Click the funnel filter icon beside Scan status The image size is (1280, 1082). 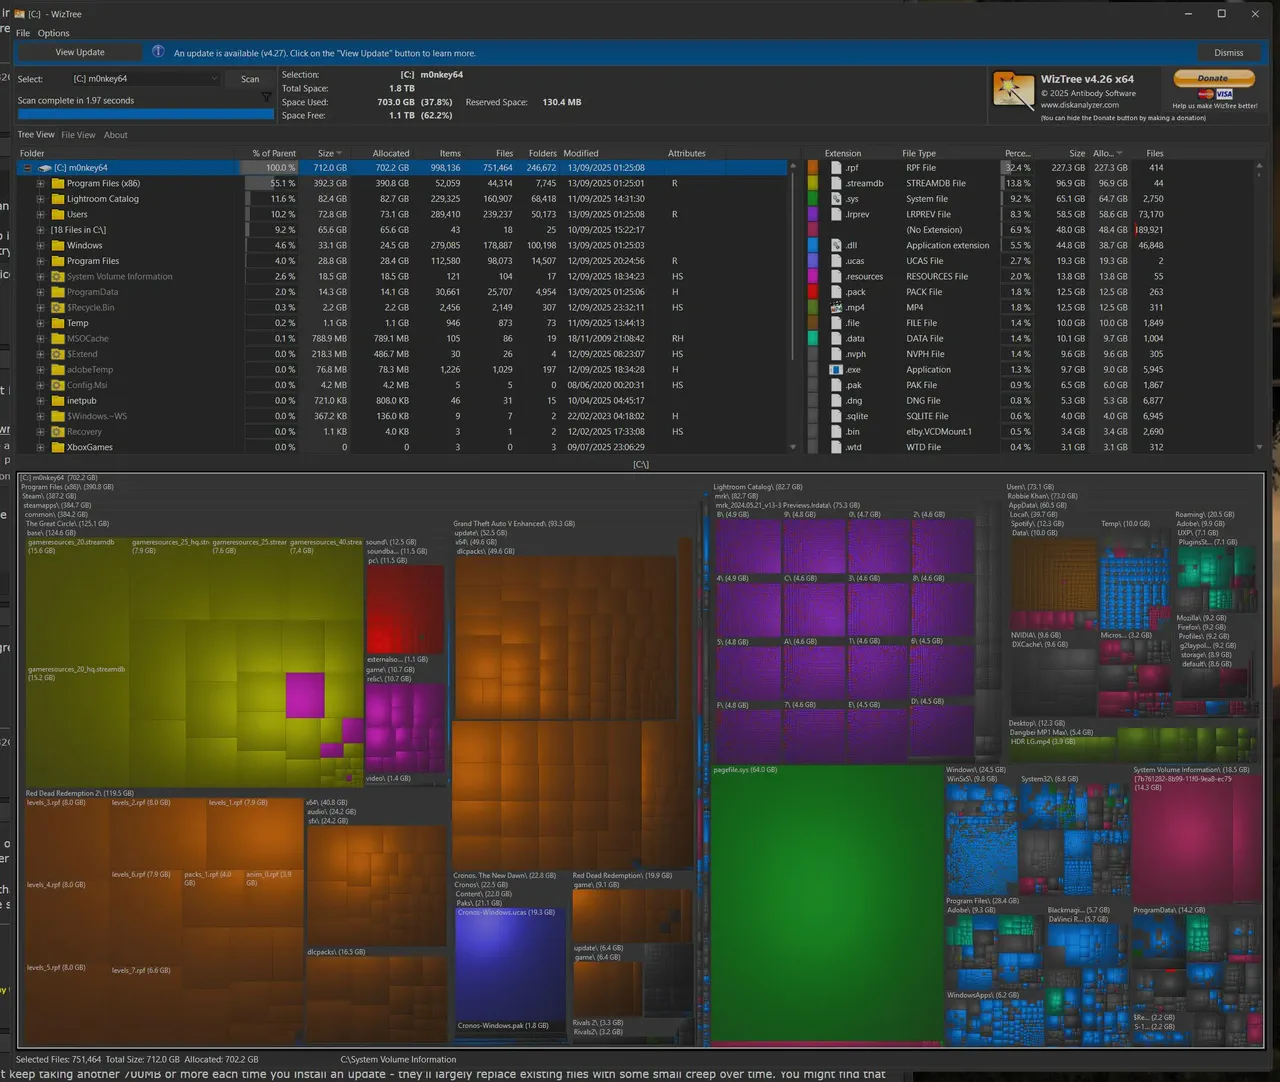pos(266,98)
